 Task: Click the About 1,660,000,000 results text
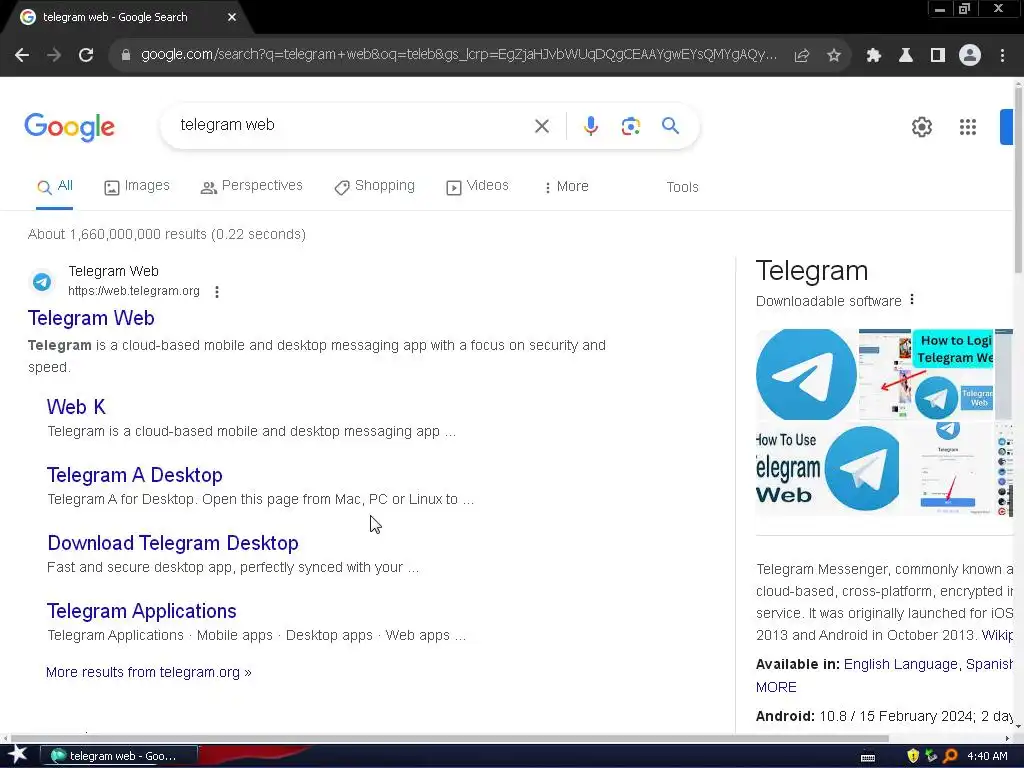click(167, 234)
